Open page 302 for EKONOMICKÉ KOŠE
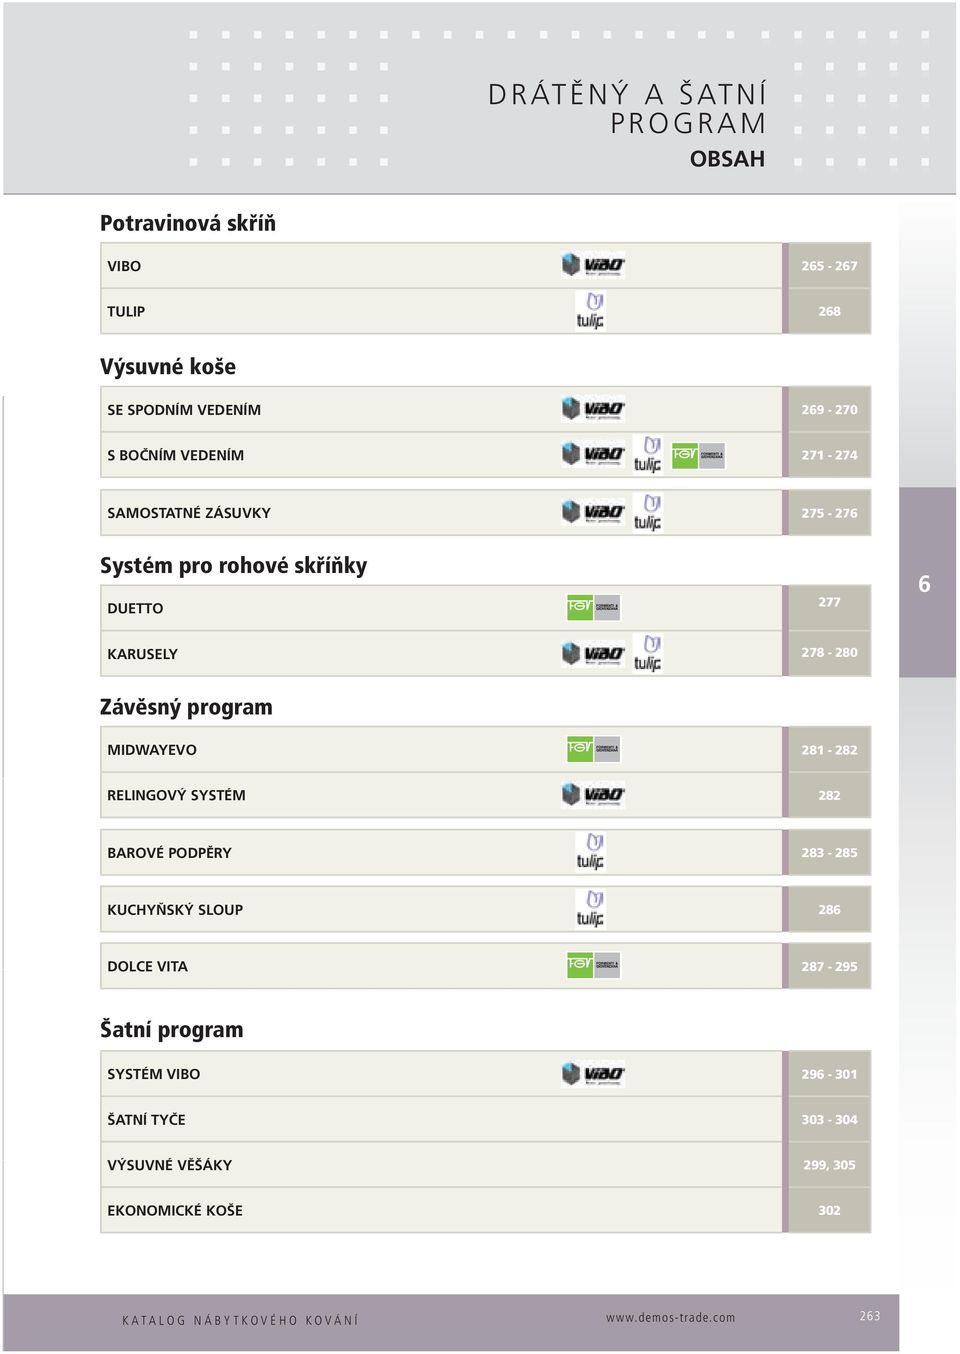Screen dimensions: 960x1354 [x=829, y=1210]
